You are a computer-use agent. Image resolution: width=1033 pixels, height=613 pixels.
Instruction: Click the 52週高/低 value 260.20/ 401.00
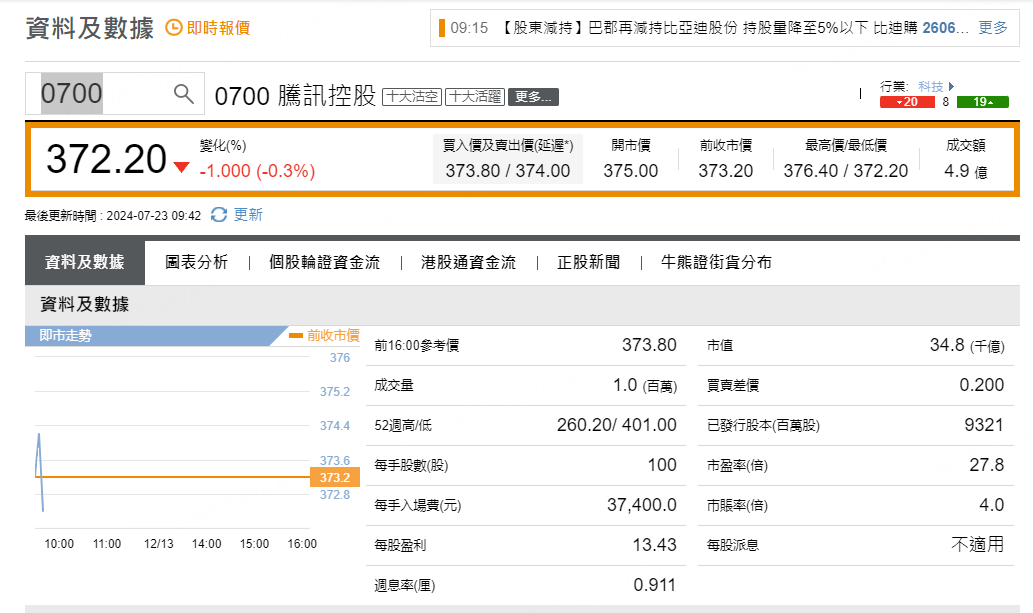pyautogui.click(x=617, y=425)
